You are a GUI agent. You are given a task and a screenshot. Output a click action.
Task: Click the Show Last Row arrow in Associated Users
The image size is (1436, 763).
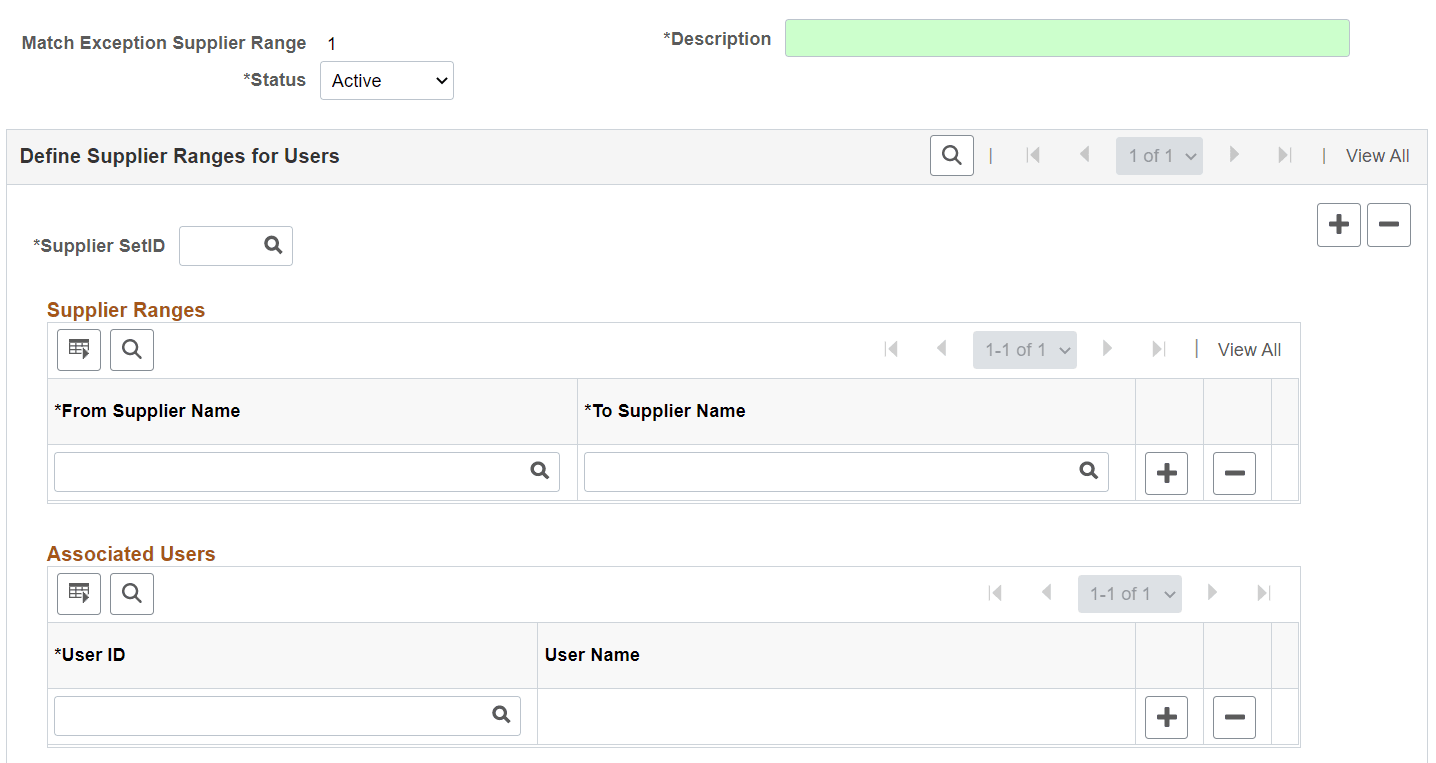click(1264, 593)
